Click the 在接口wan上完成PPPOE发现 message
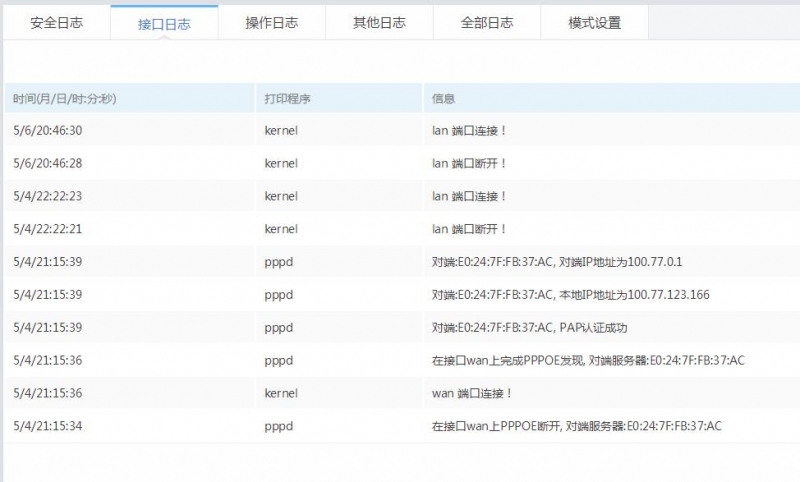 click(587, 360)
